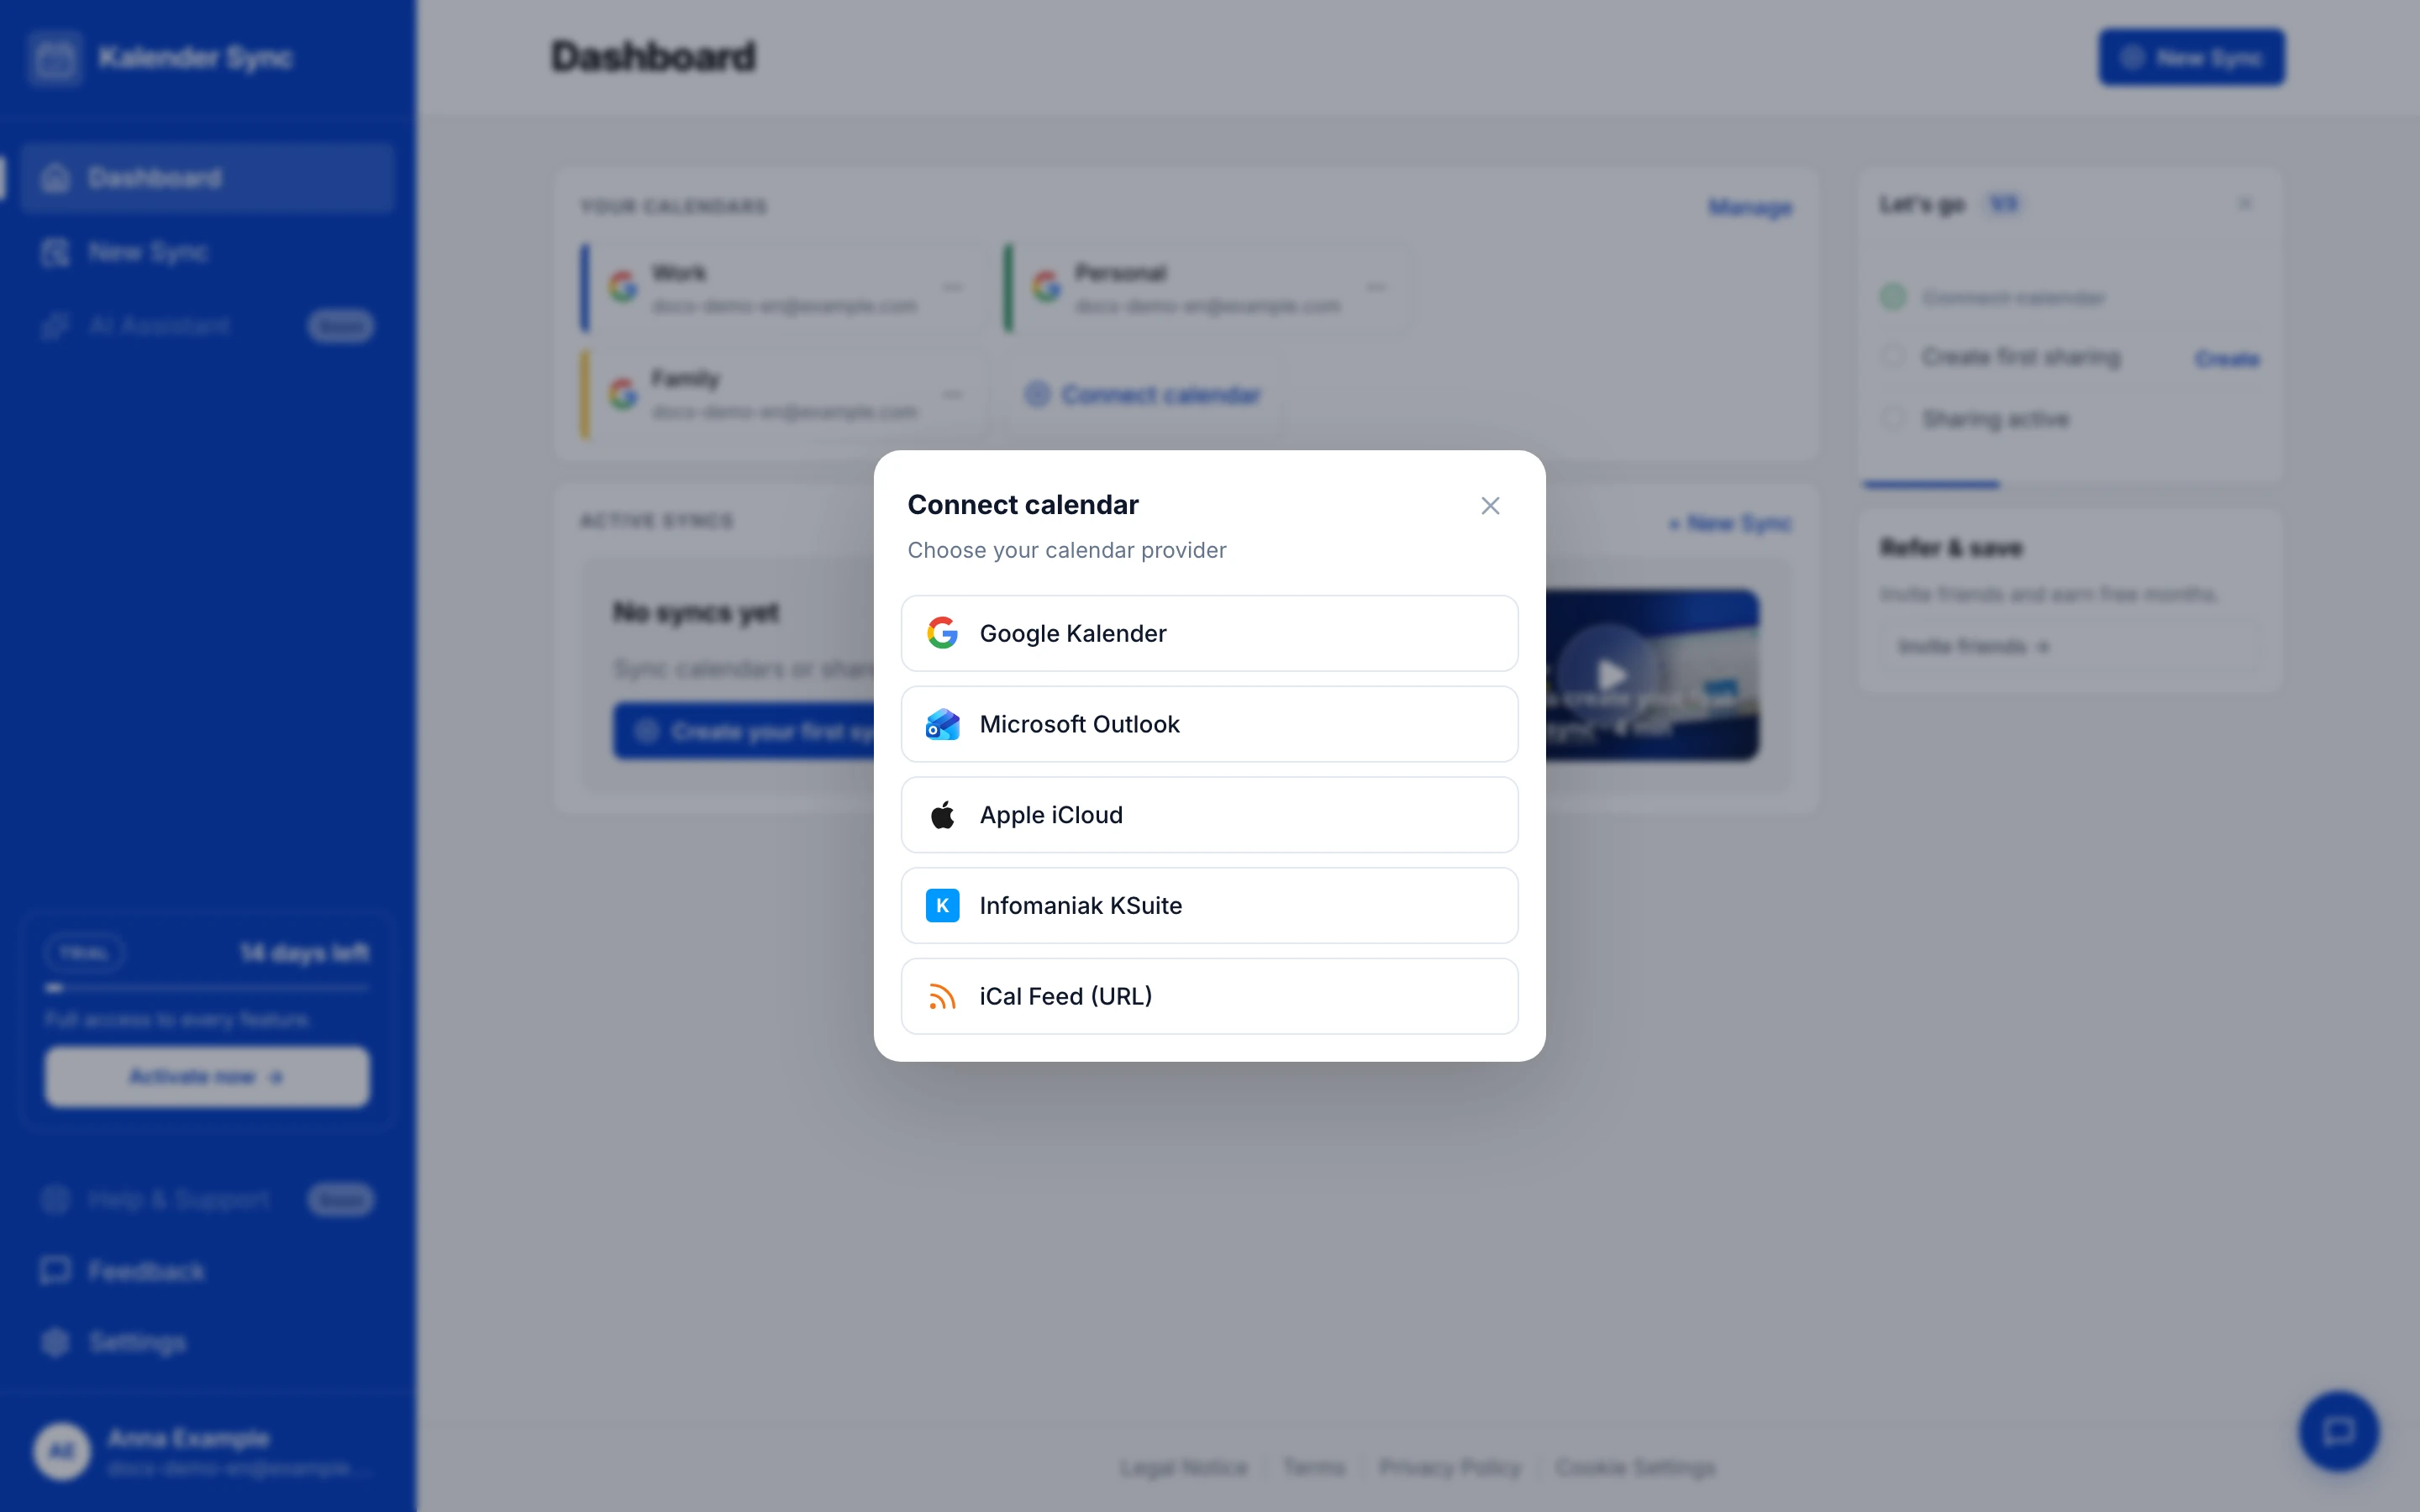Open Help & Support in sidebar
This screenshot has width=2420, height=1512.
pos(207,1199)
